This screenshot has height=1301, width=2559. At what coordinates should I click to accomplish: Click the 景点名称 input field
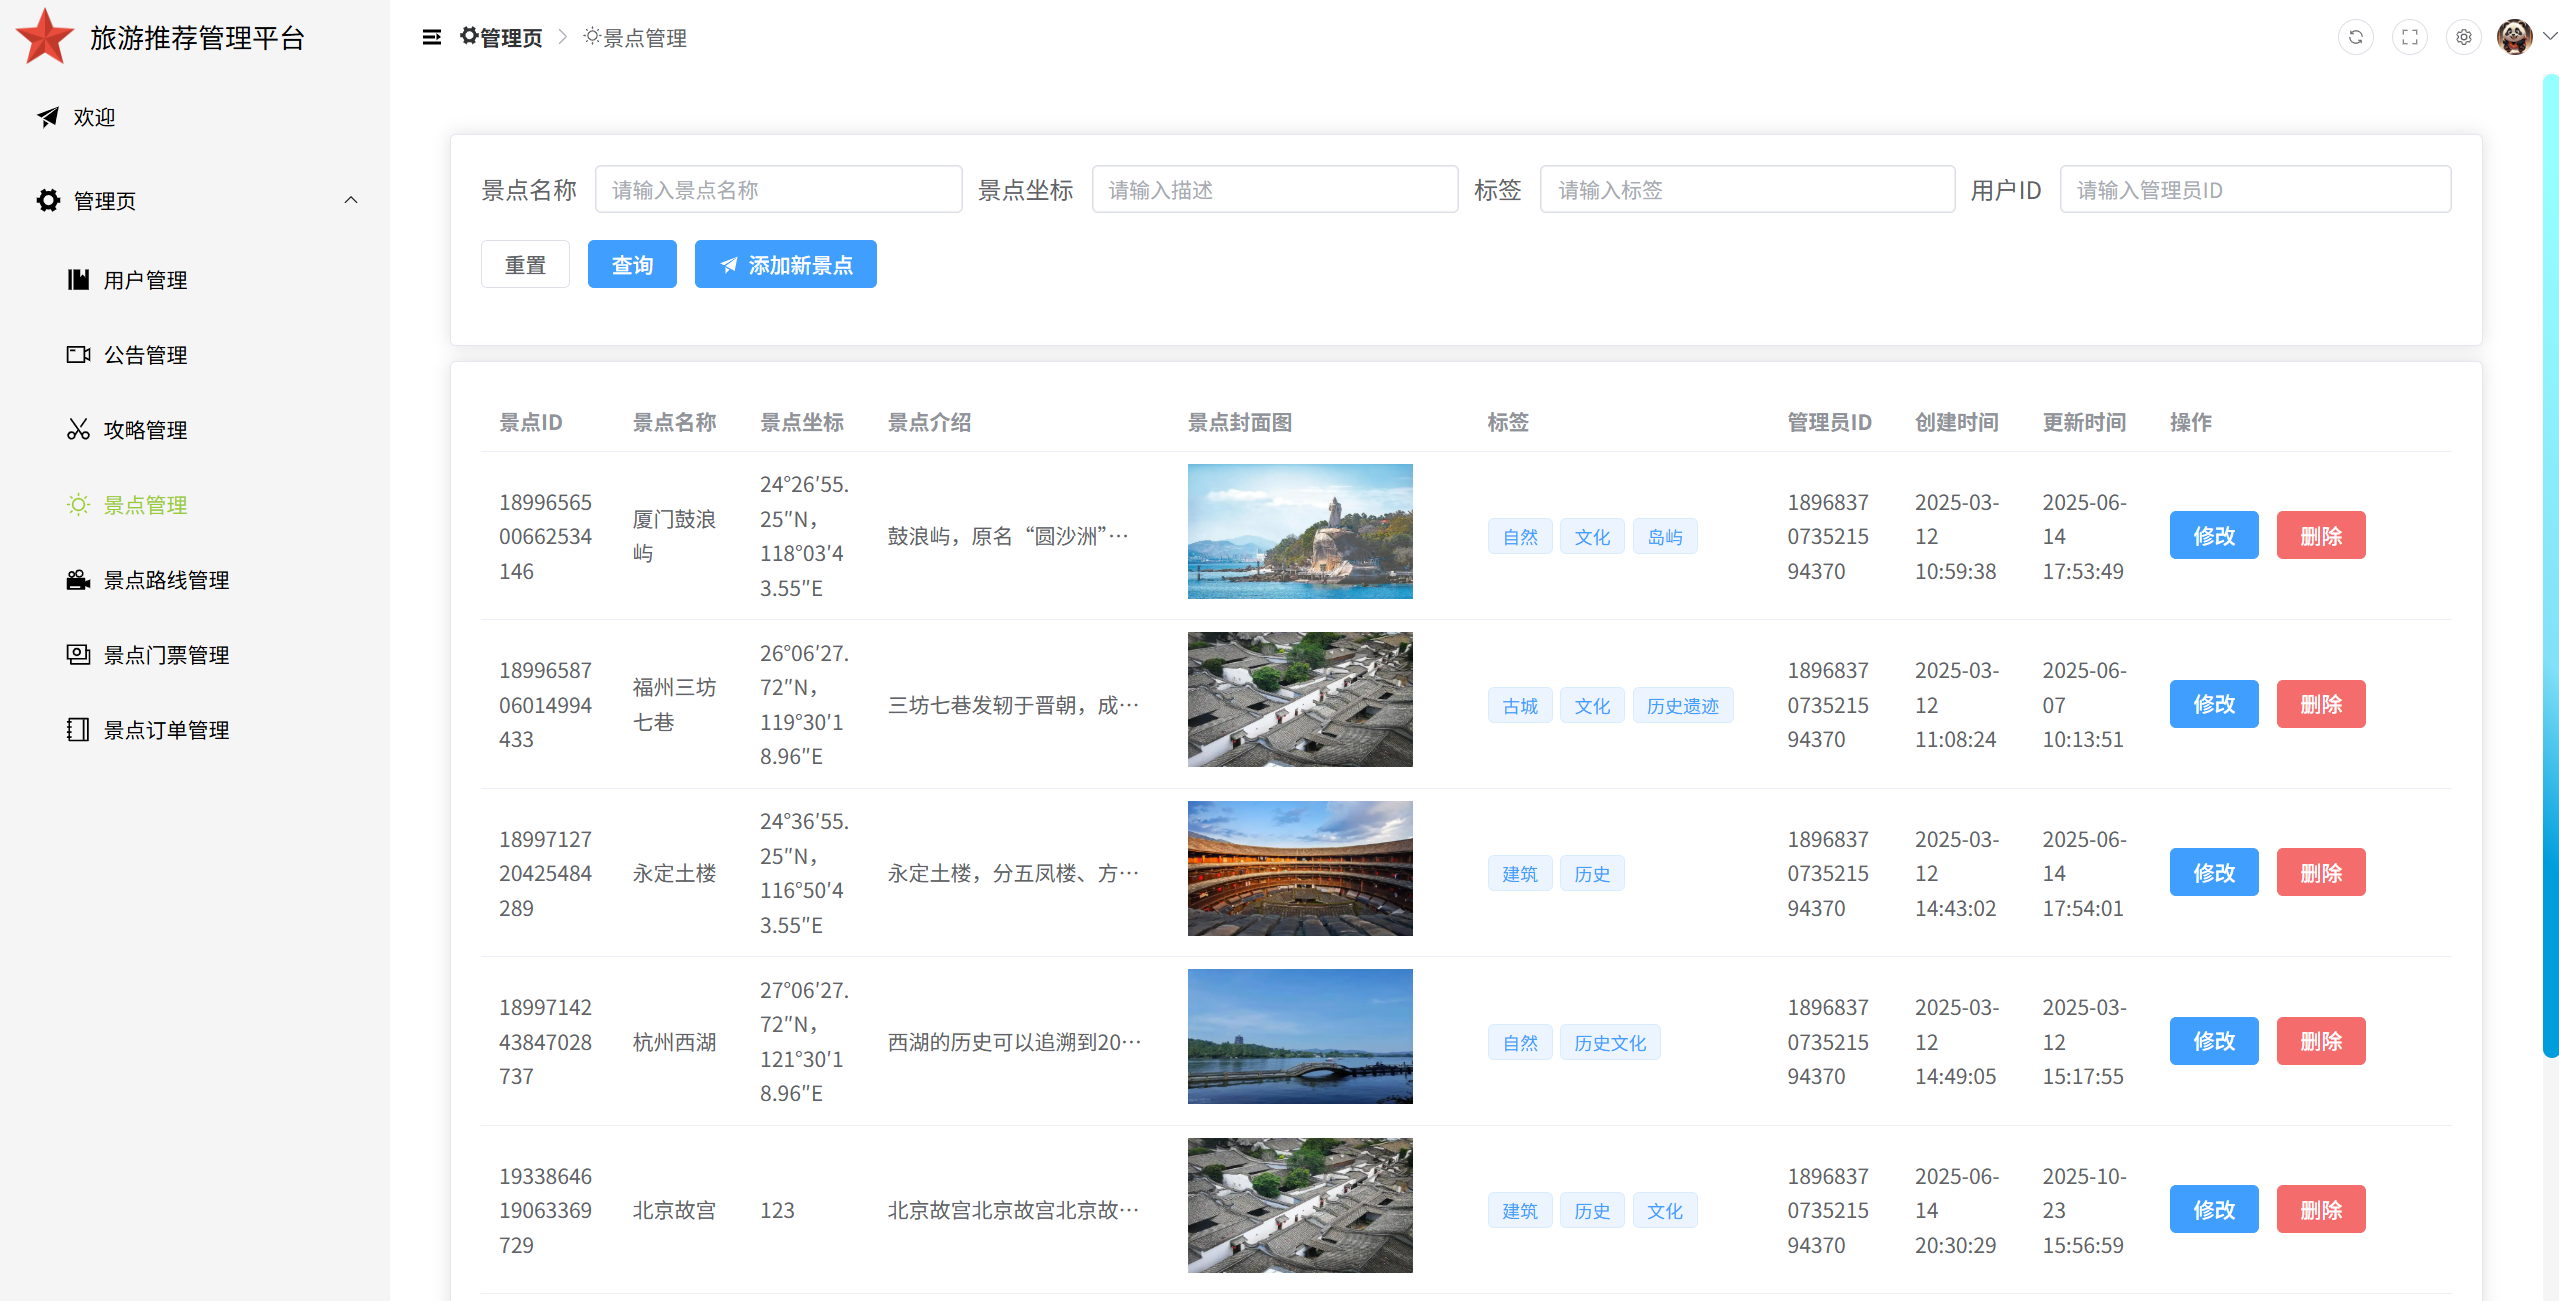tap(778, 190)
